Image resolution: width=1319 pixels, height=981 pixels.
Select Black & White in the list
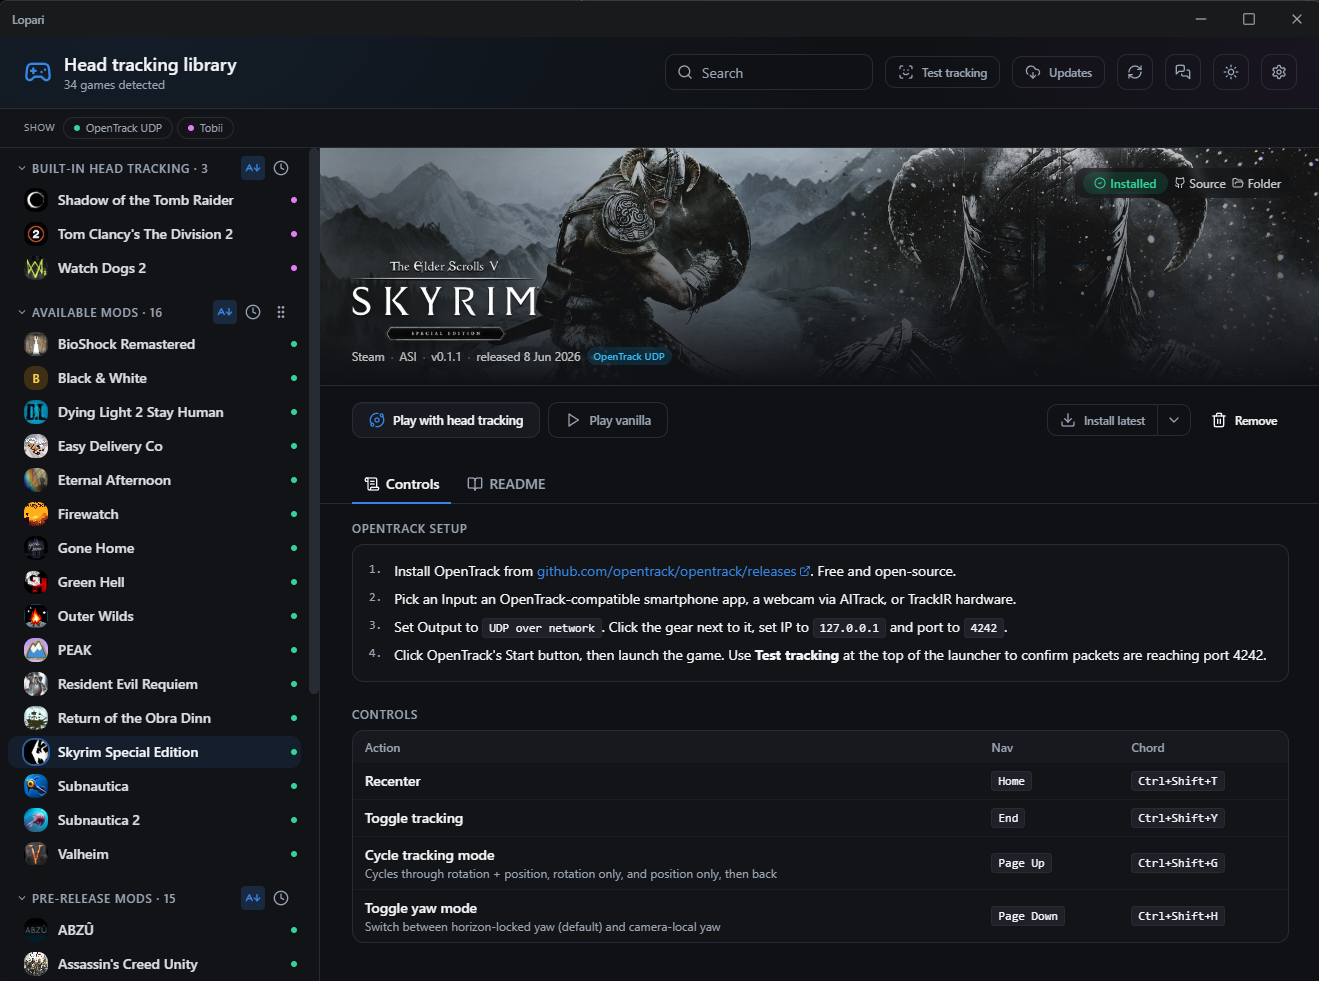(x=154, y=378)
